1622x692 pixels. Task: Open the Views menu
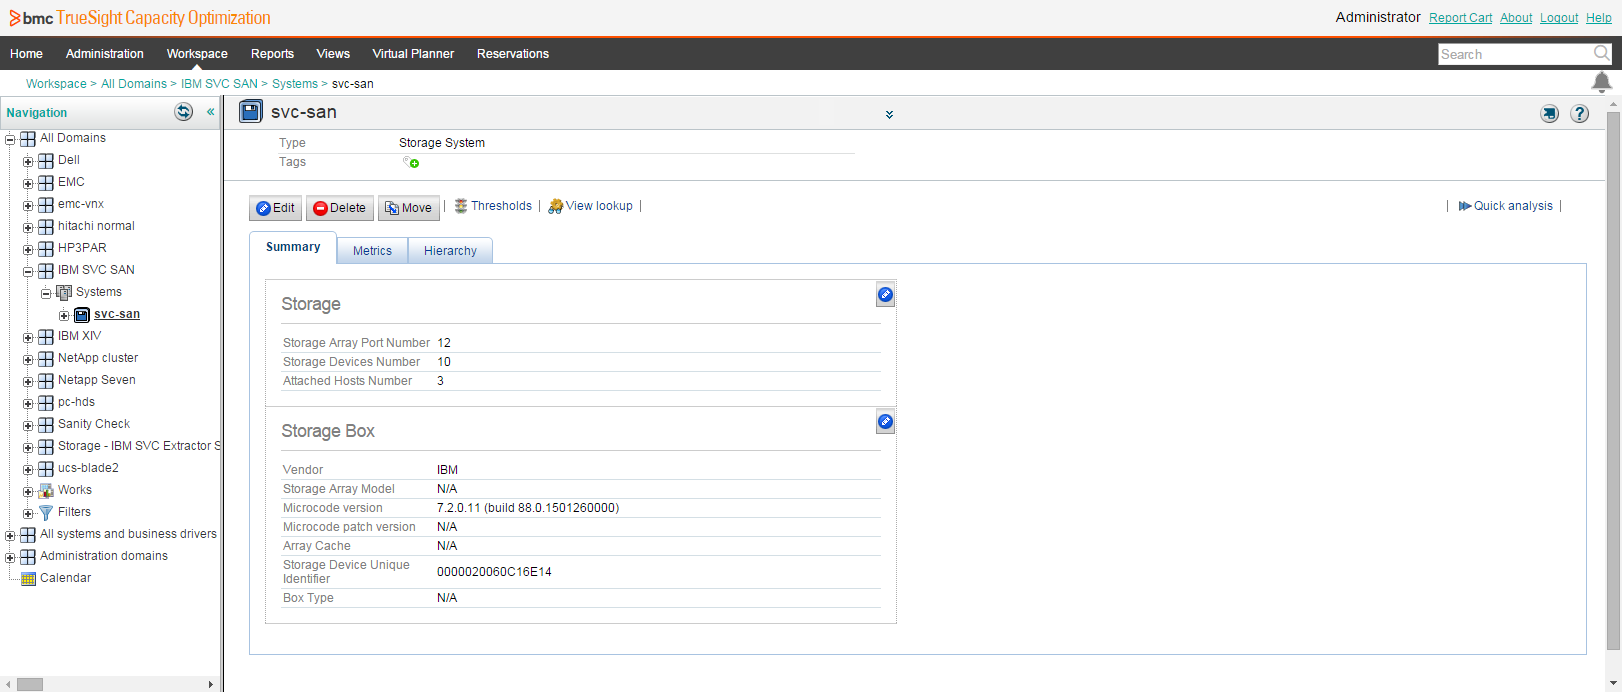pyautogui.click(x=333, y=54)
